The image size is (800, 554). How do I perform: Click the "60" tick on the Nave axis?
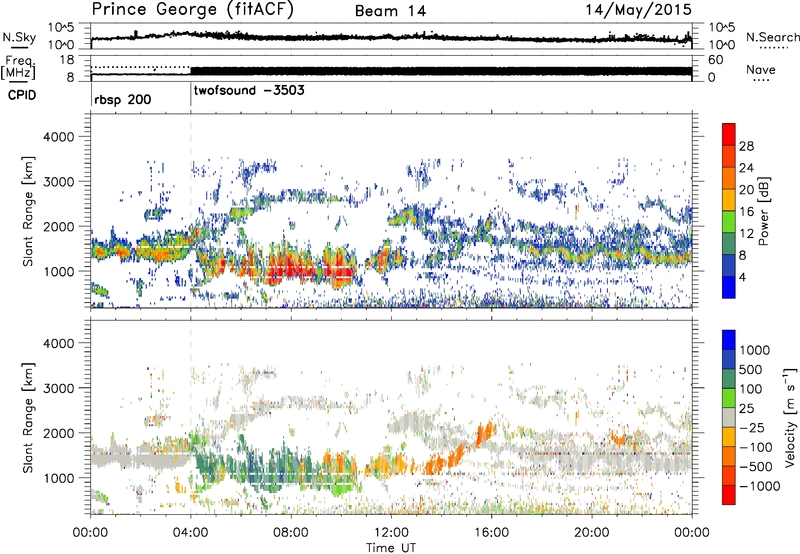(715, 60)
